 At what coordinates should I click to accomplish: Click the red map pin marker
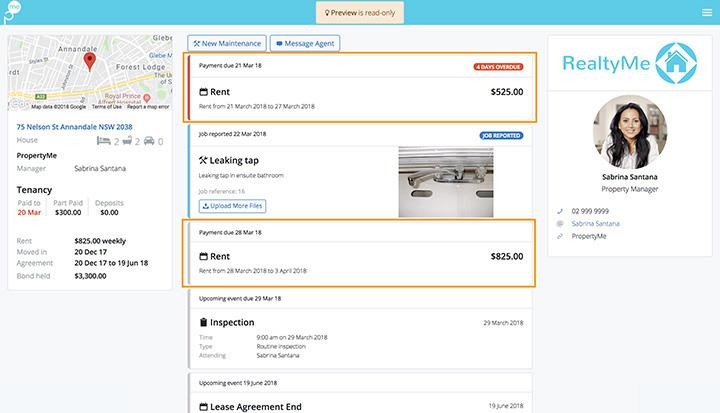coord(89,63)
